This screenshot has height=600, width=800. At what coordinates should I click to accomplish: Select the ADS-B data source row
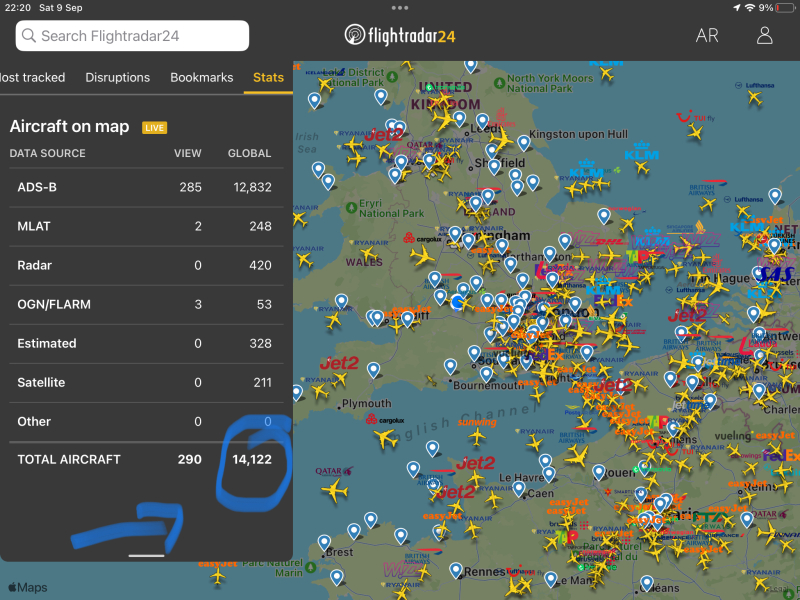pyautogui.click(x=146, y=187)
